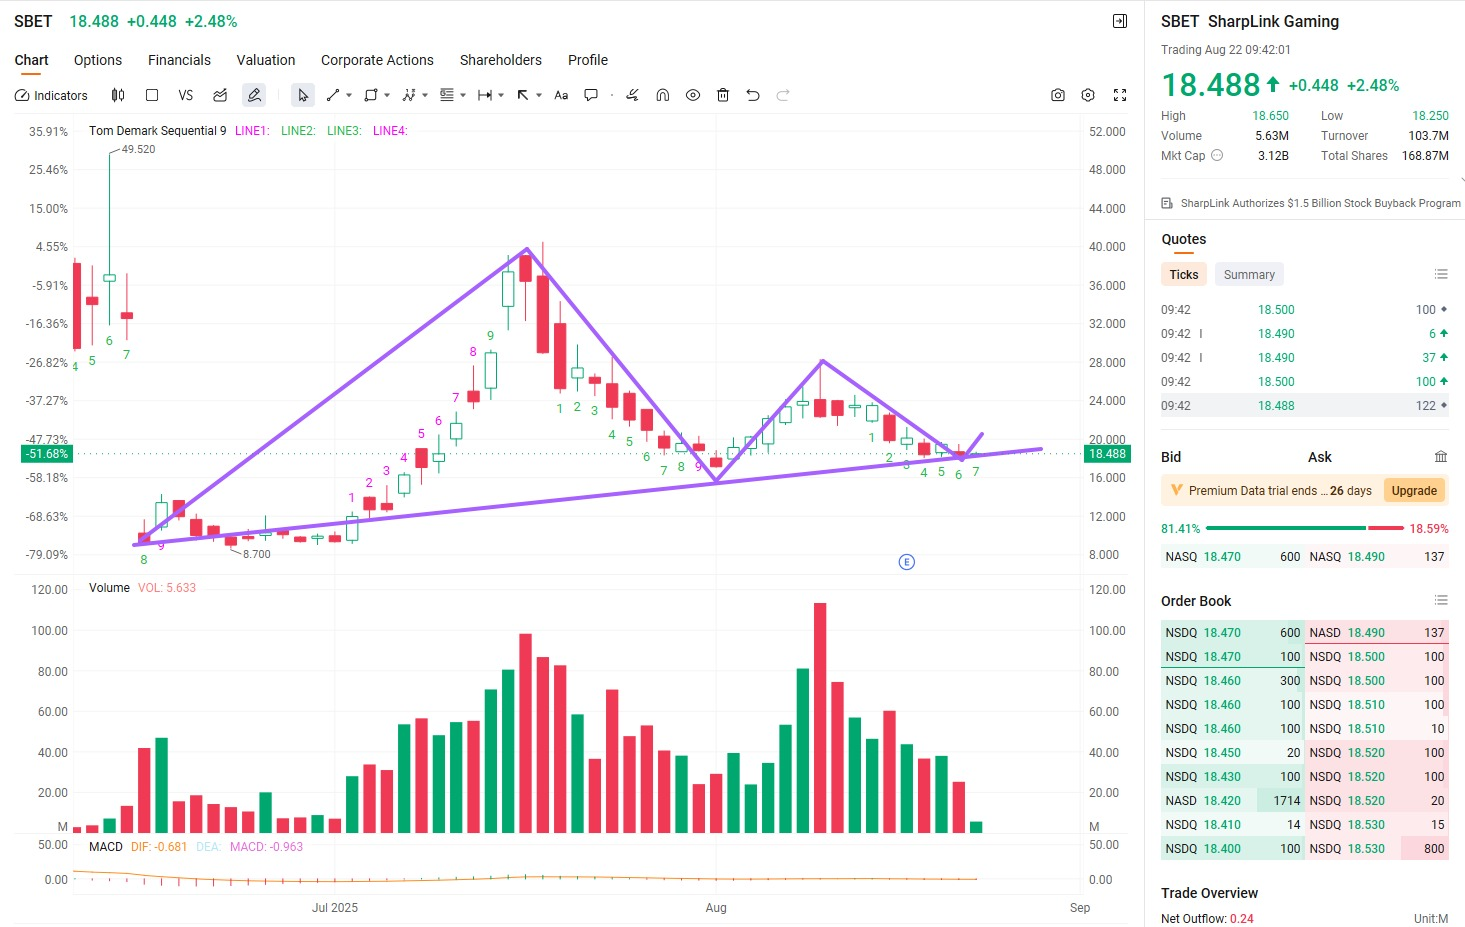
Task: Select the brush eraser tool
Action: [x=632, y=96]
